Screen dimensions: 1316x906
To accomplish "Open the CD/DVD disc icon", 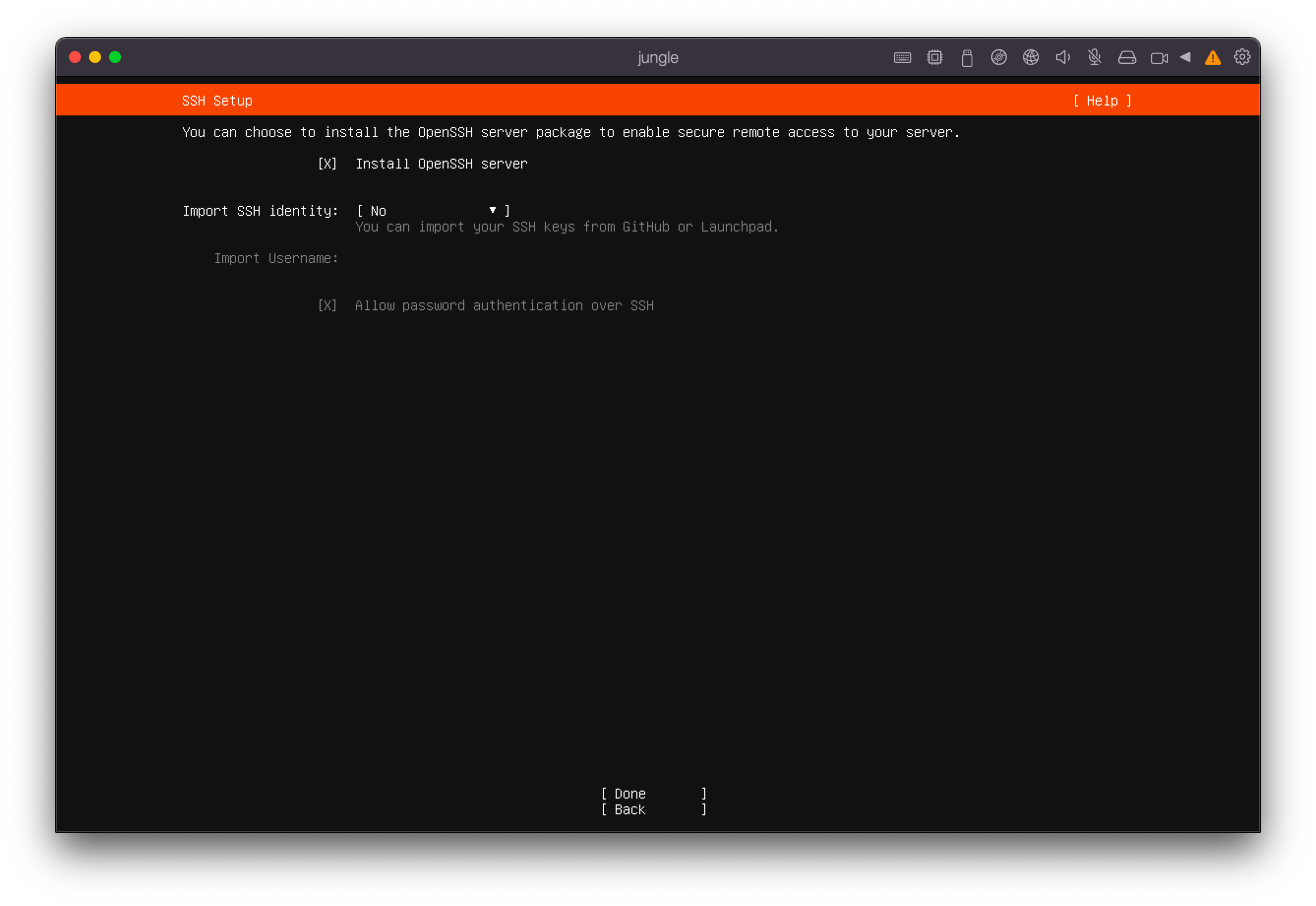I will click(x=998, y=58).
